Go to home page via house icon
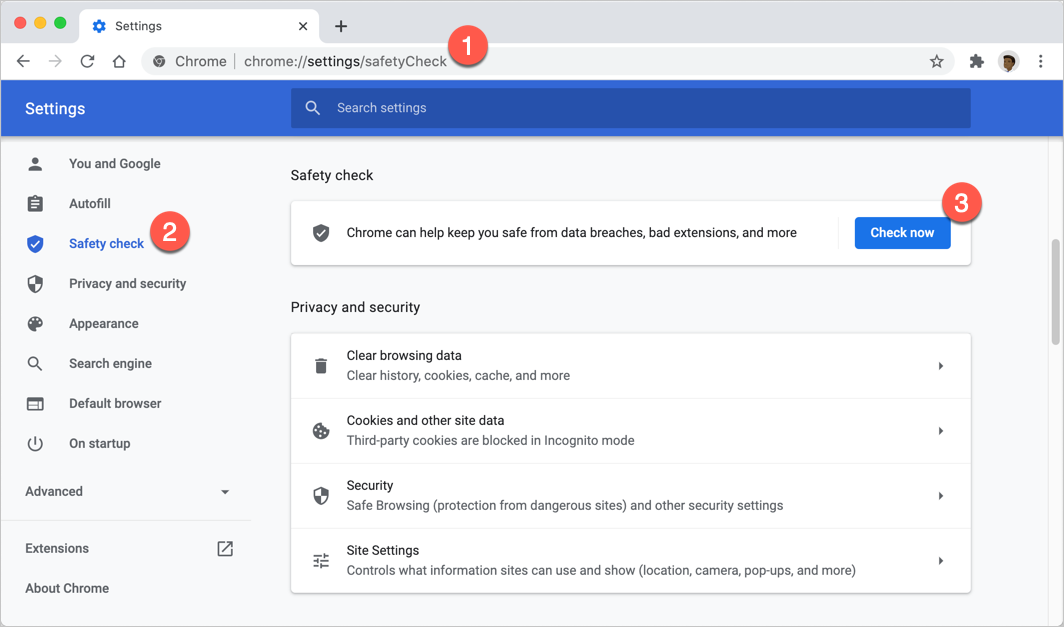 click(x=119, y=61)
